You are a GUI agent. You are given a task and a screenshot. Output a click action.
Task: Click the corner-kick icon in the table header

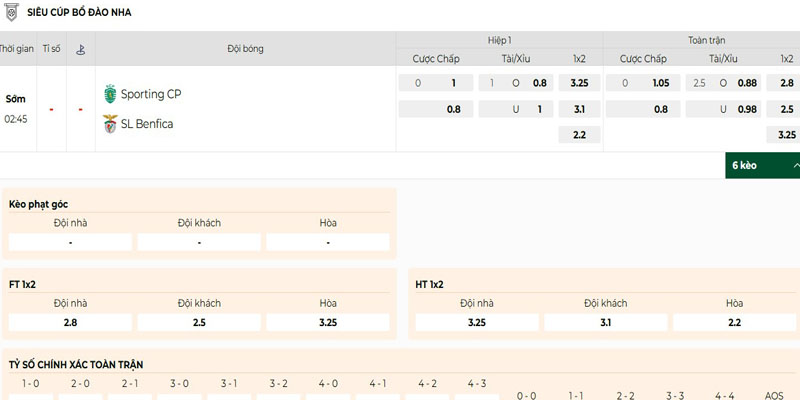(x=81, y=49)
